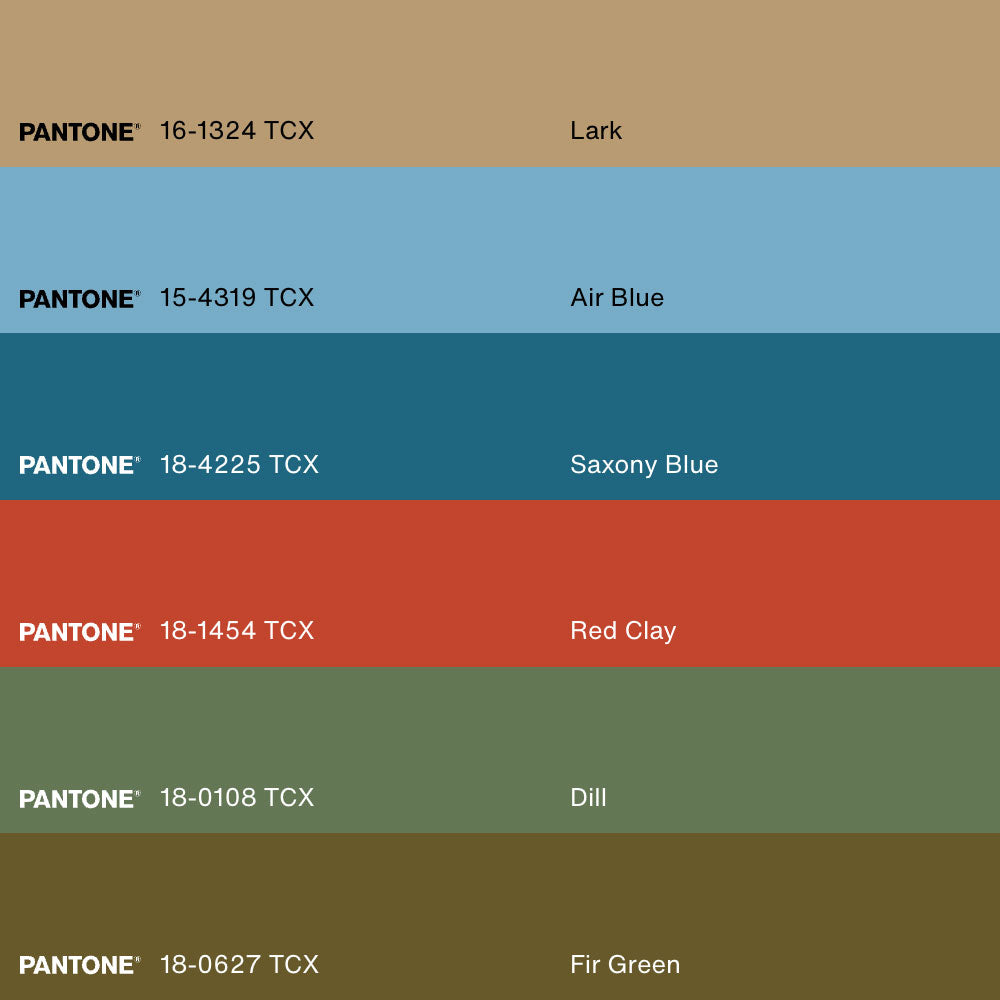Select the 18-1454 TCX code text

(x=237, y=631)
